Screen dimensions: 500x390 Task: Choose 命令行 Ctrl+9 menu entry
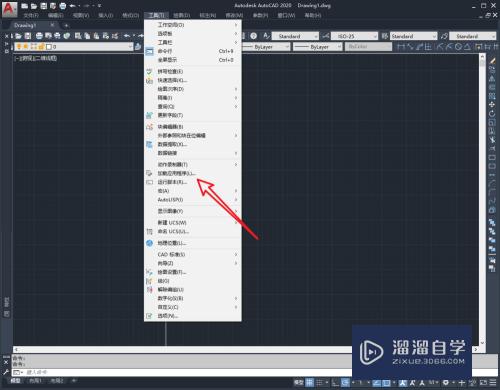tap(193, 51)
